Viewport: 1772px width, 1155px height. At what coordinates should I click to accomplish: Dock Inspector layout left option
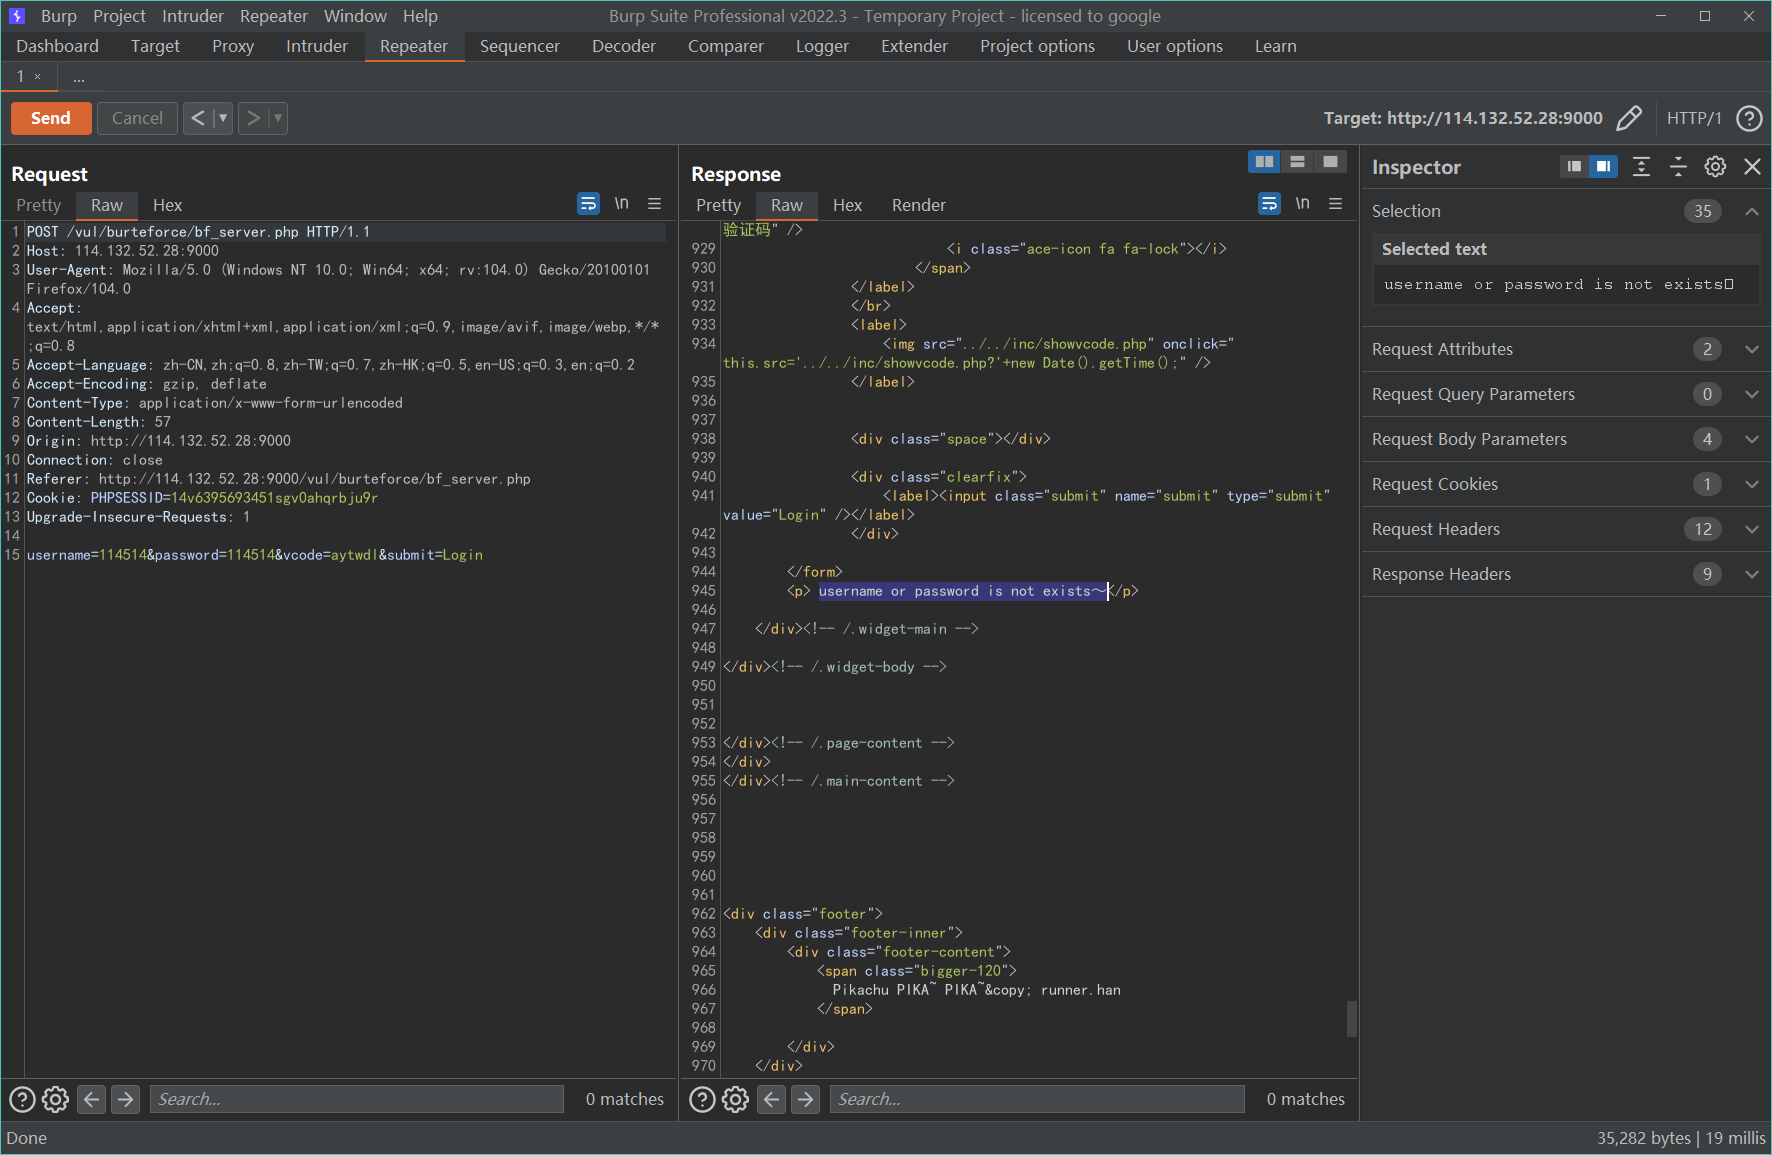click(1574, 167)
